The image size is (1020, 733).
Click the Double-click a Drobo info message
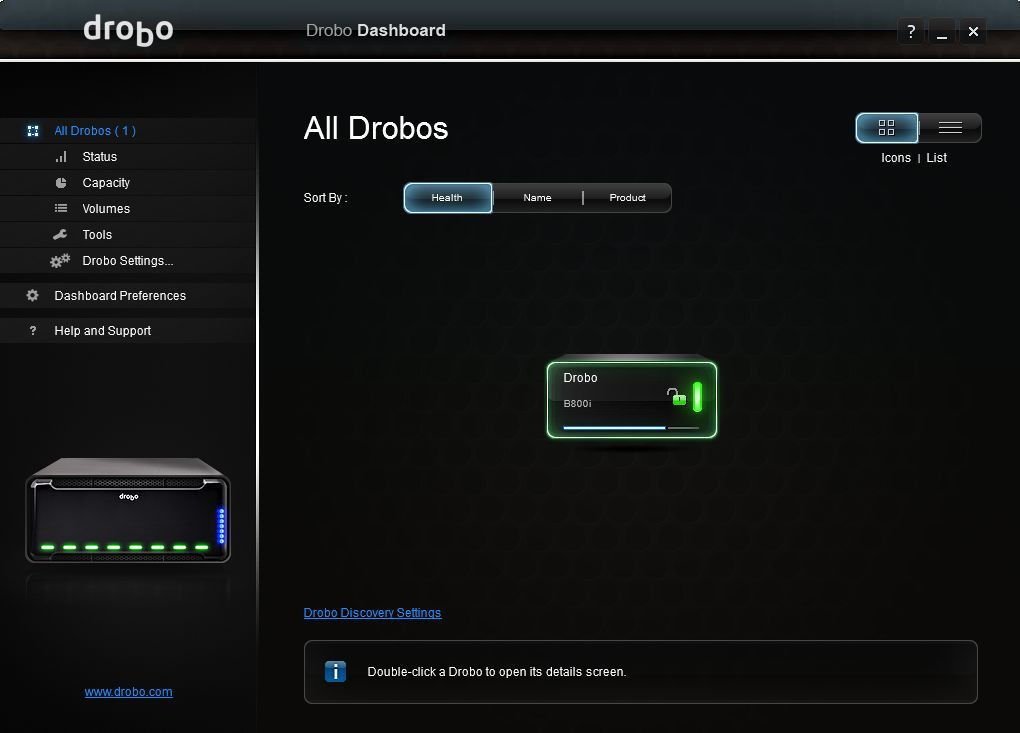click(496, 672)
